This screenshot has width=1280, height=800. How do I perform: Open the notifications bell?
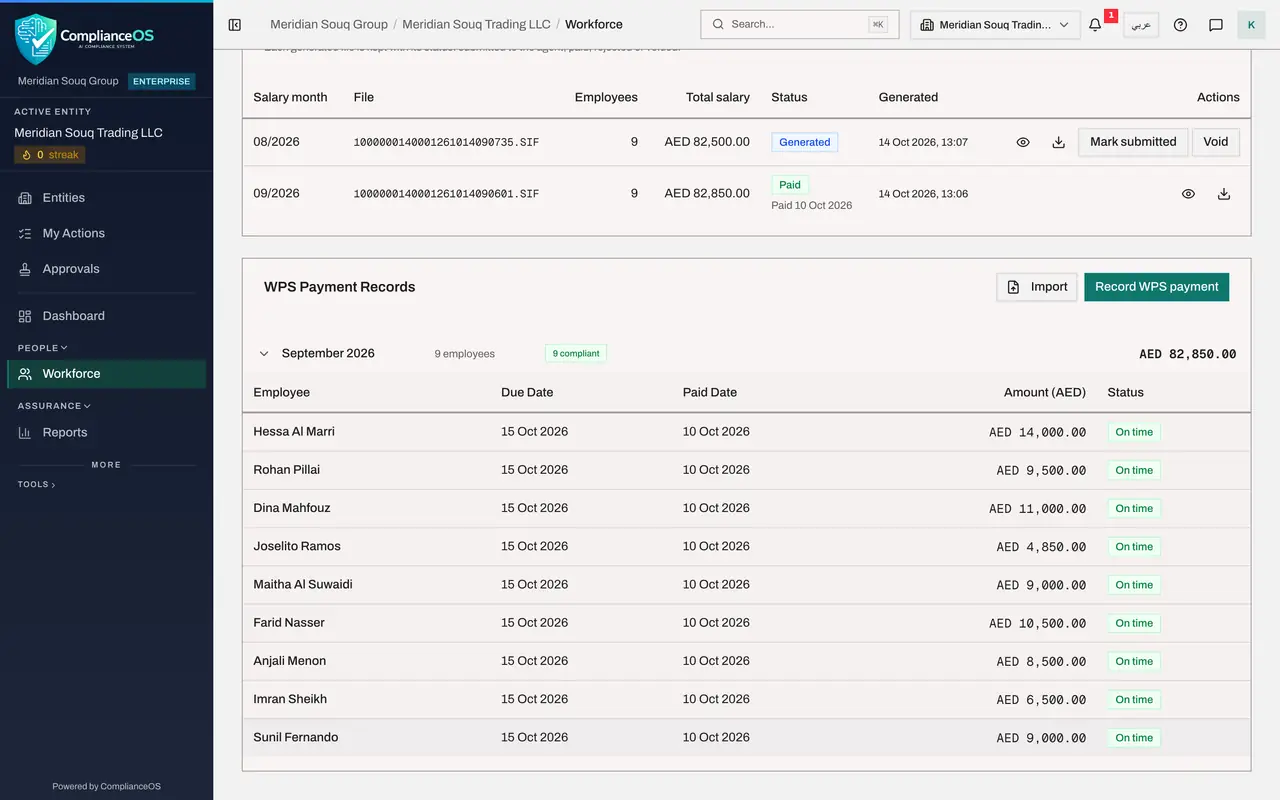[x=1095, y=25]
